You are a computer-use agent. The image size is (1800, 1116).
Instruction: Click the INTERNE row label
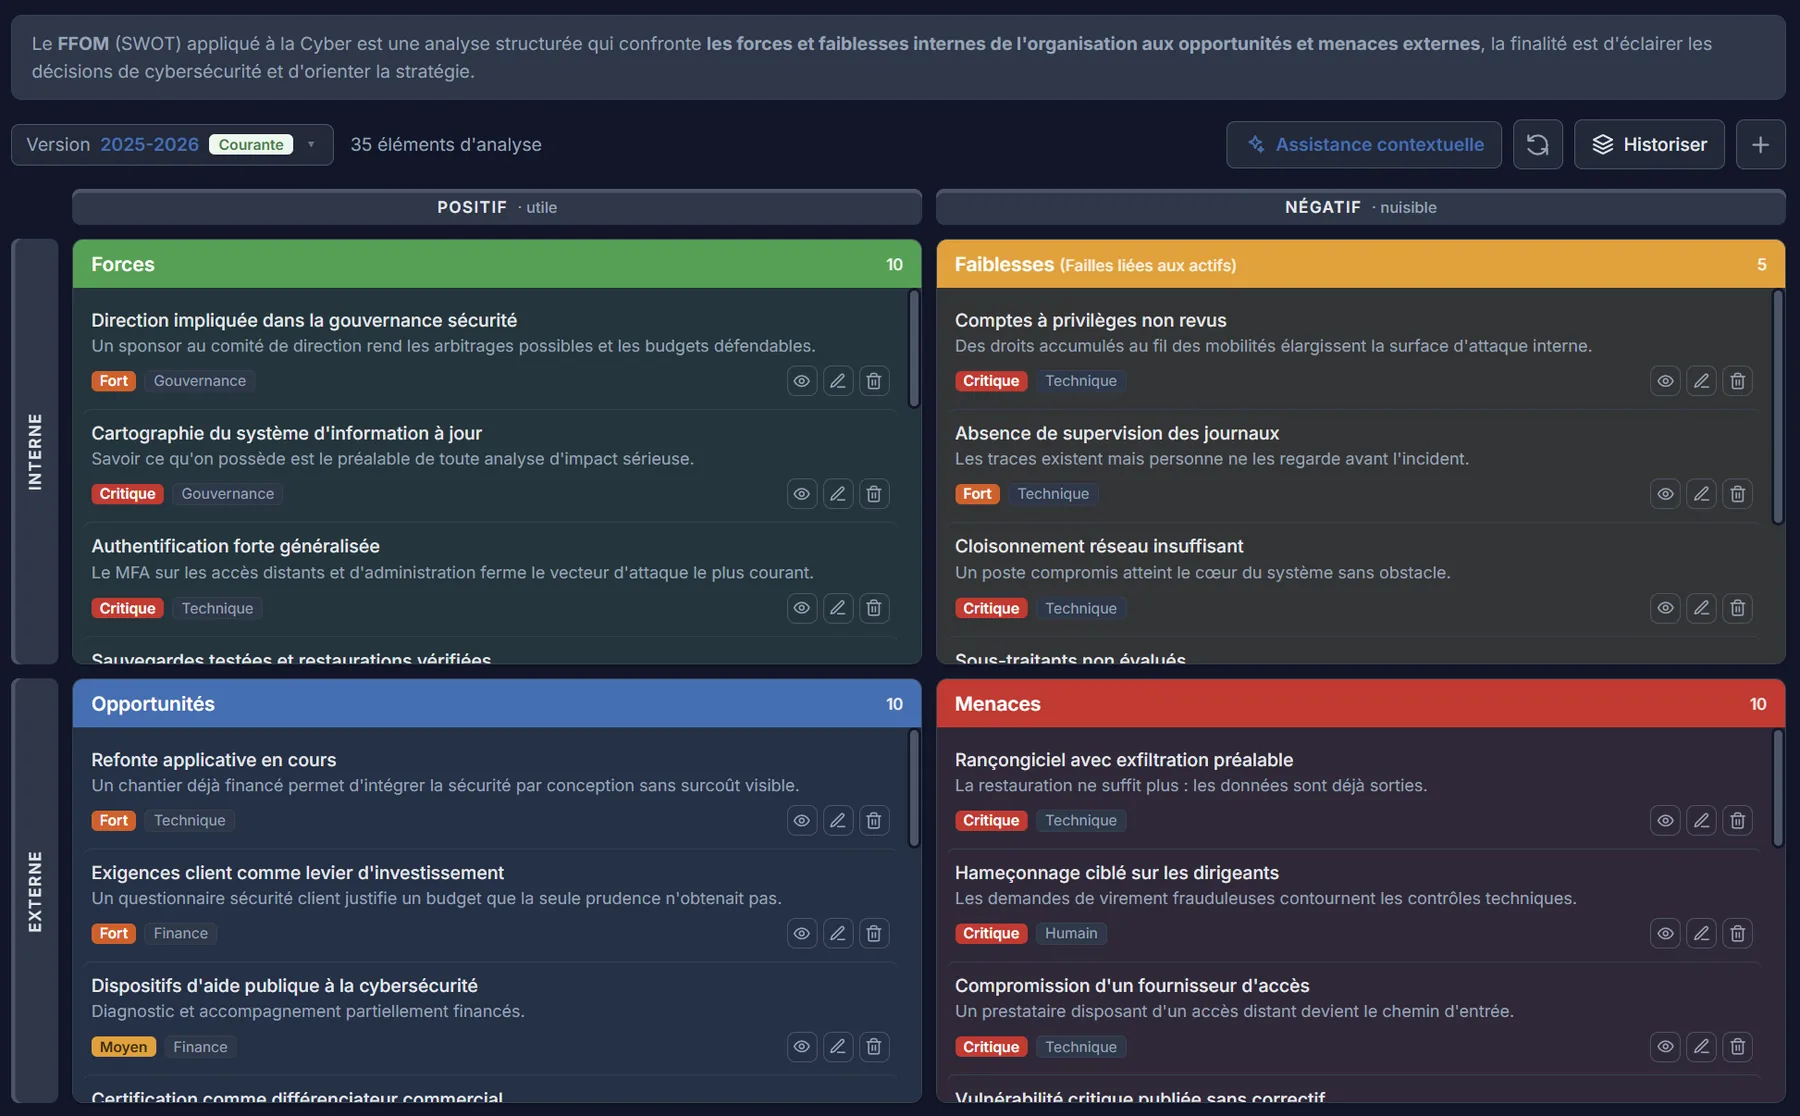[35, 451]
